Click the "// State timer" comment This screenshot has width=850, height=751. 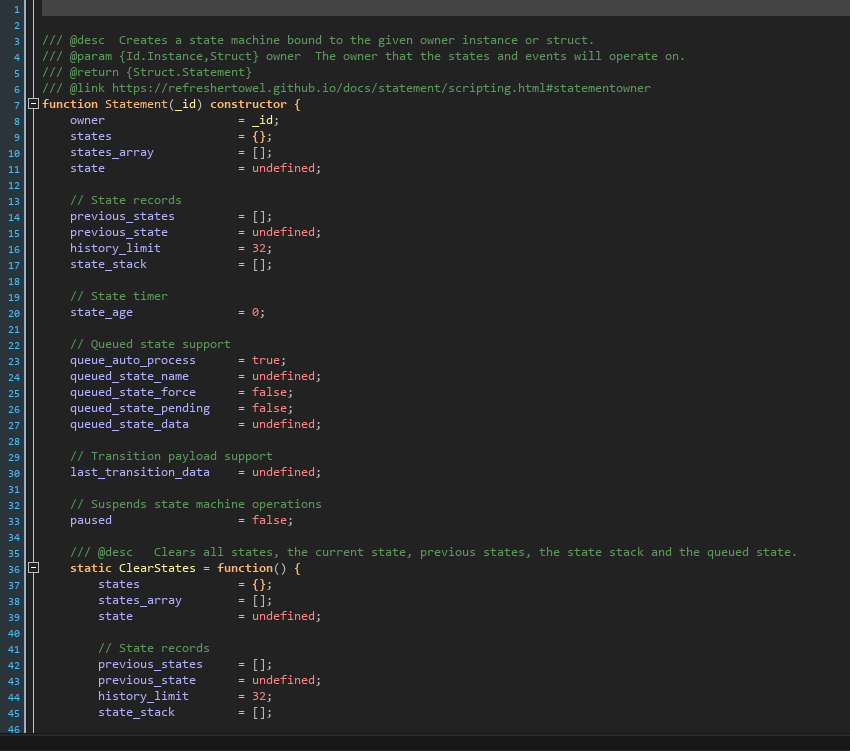coord(119,296)
